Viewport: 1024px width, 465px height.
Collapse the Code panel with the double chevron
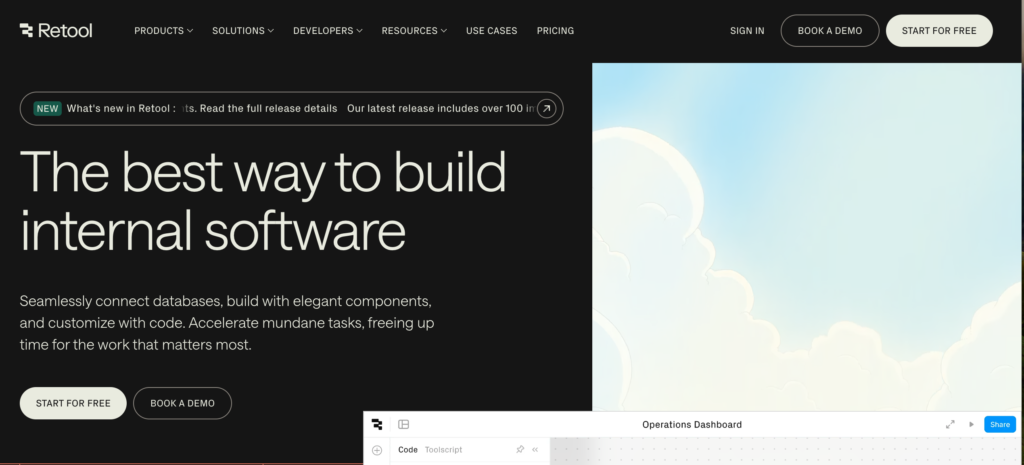tap(535, 449)
